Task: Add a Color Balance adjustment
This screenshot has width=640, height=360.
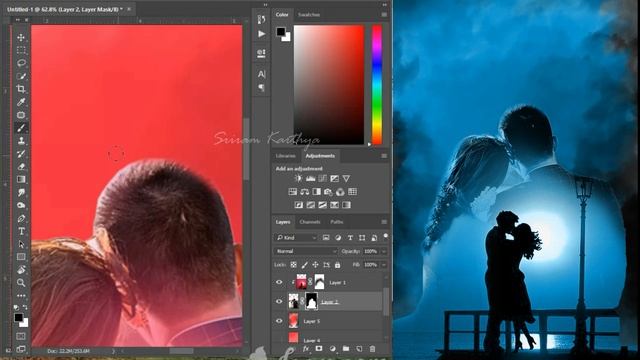Action: tap(304, 191)
